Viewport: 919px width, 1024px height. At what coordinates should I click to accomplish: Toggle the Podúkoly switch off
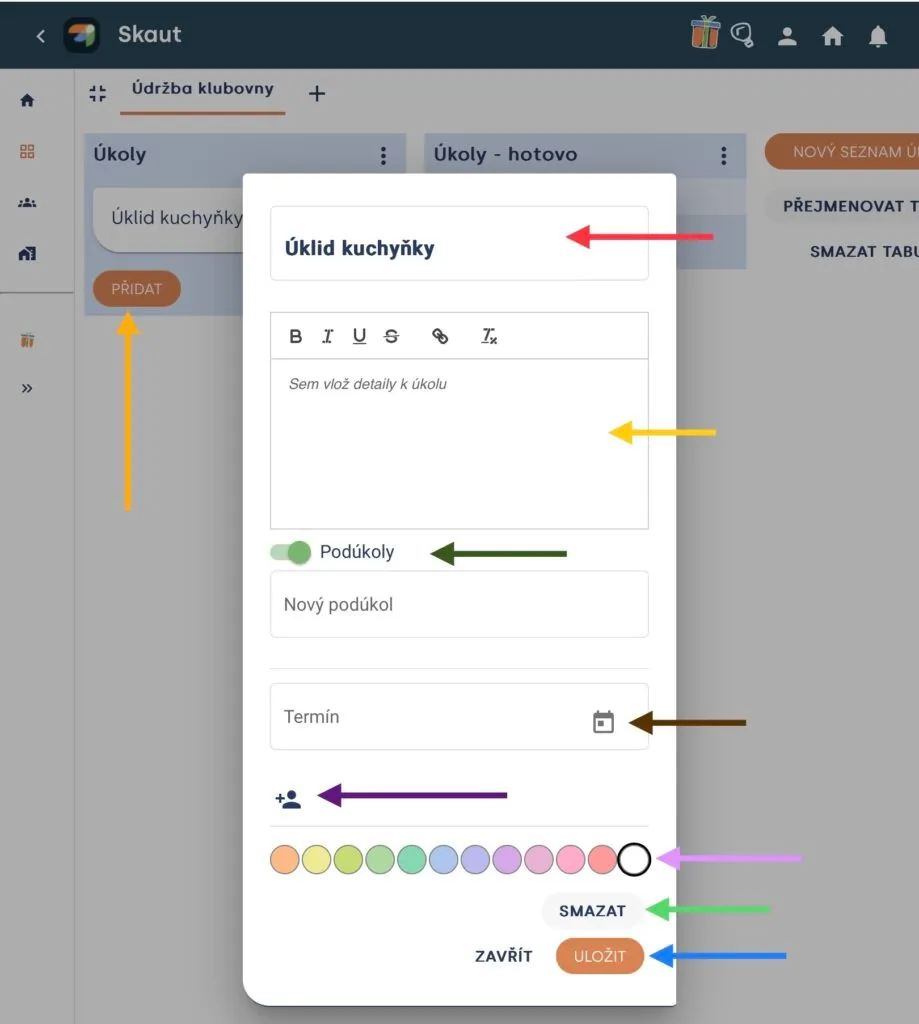(291, 552)
